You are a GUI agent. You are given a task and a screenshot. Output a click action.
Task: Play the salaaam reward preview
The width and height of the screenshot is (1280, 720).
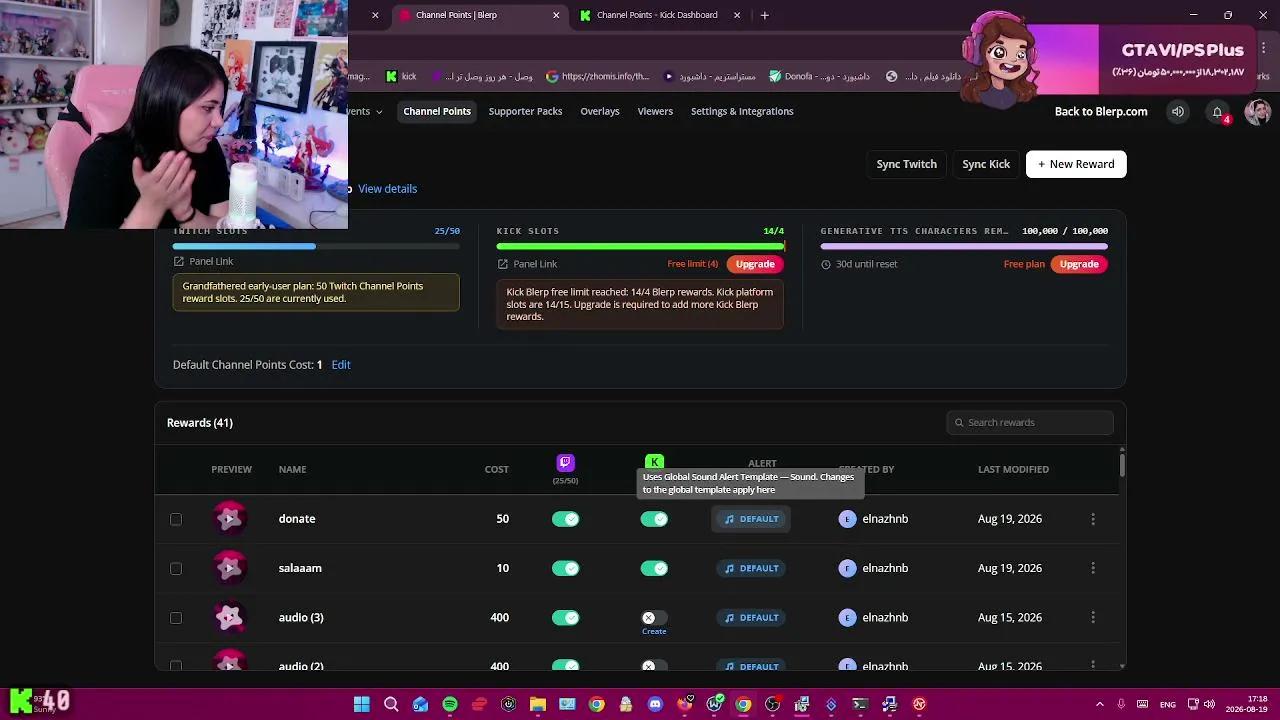(229, 568)
